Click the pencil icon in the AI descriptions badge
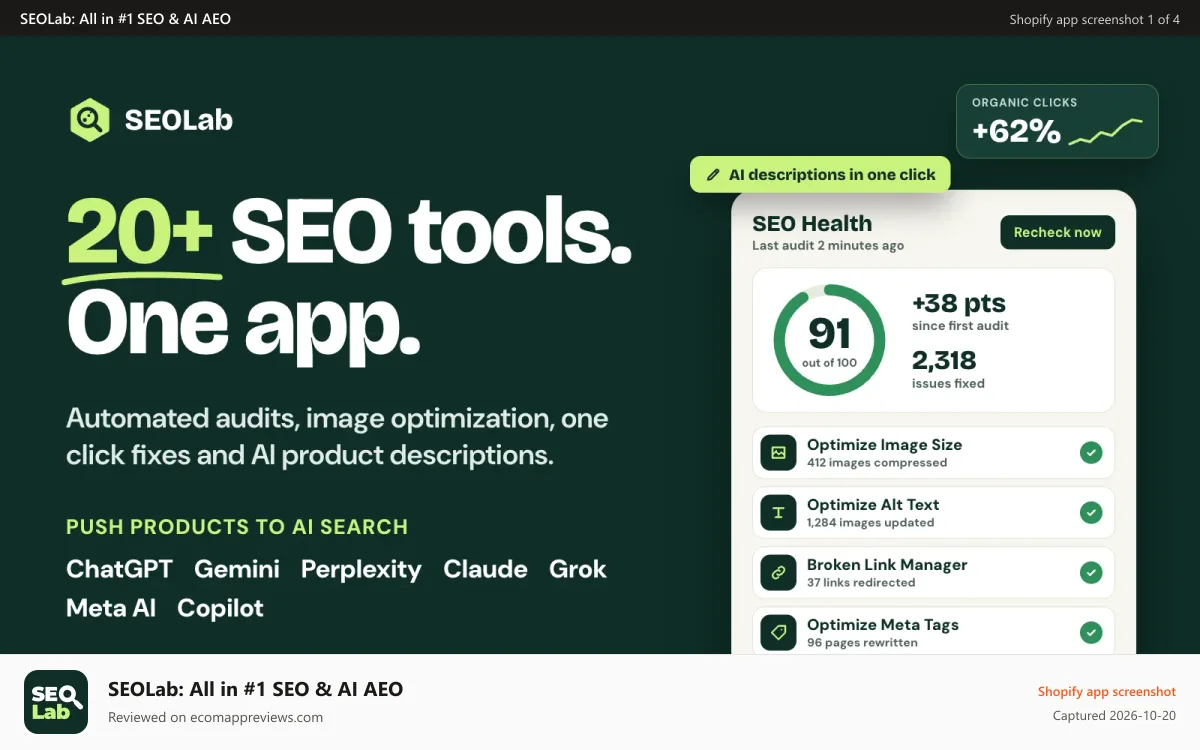The height and width of the screenshot is (750, 1200). point(713,175)
